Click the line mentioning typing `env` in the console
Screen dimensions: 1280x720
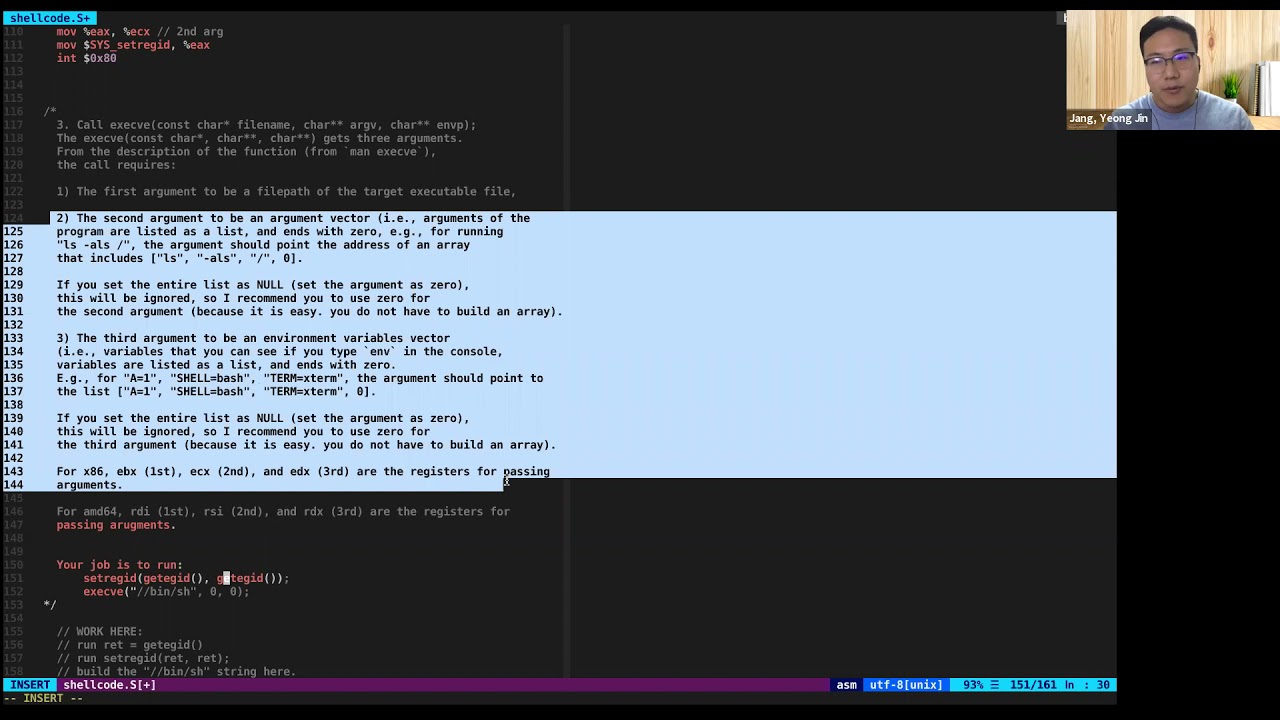[280, 351]
